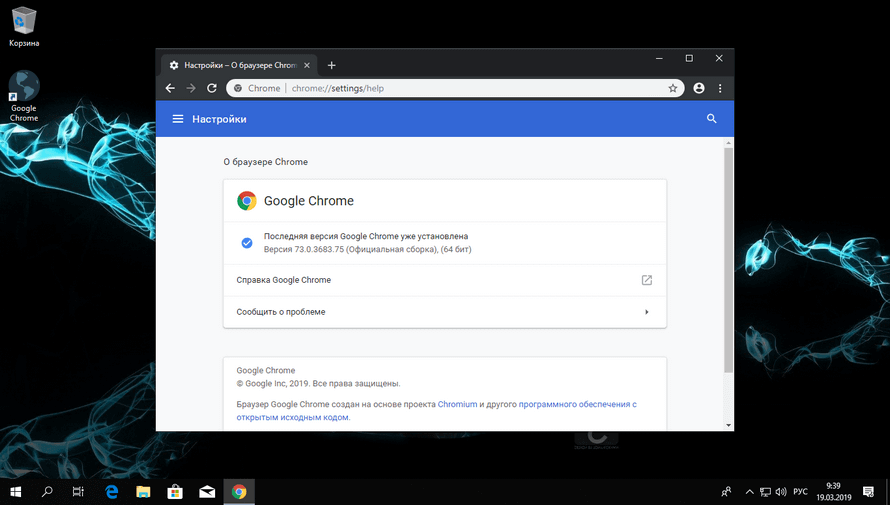890x505 pixels.
Task: Open a new tab with plus button
Action: 331,65
